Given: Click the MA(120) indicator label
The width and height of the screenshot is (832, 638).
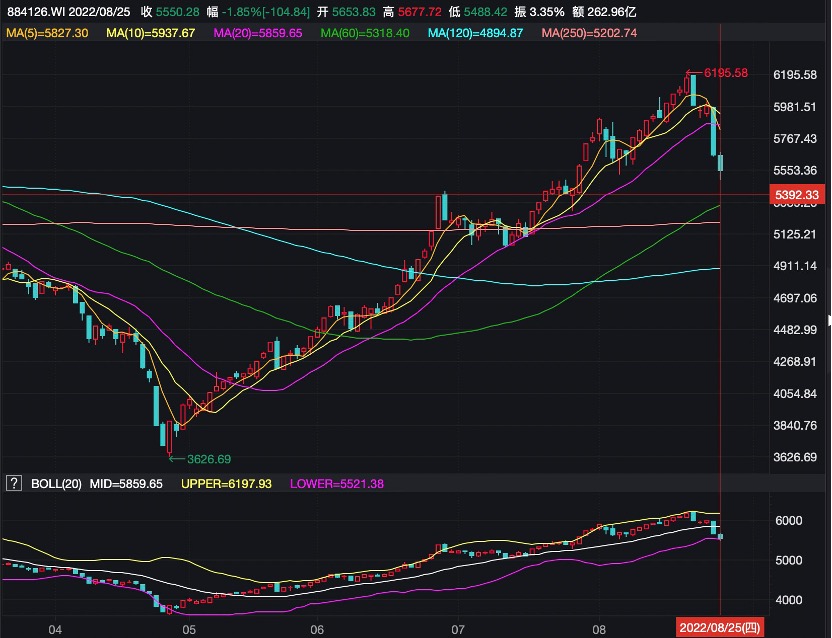Looking at the screenshot, I should 475,33.
